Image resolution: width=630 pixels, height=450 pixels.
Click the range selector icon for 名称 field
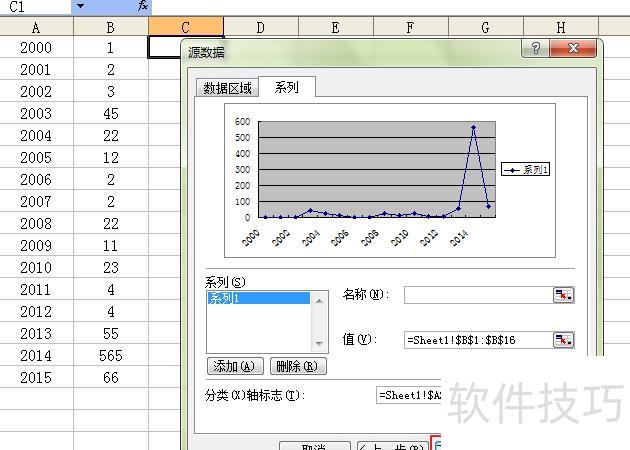pos(564,295)
